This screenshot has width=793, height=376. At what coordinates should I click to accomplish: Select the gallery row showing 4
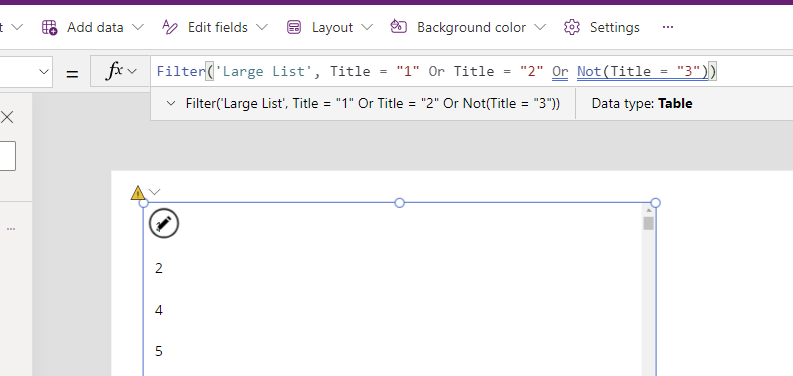(392, 310)
